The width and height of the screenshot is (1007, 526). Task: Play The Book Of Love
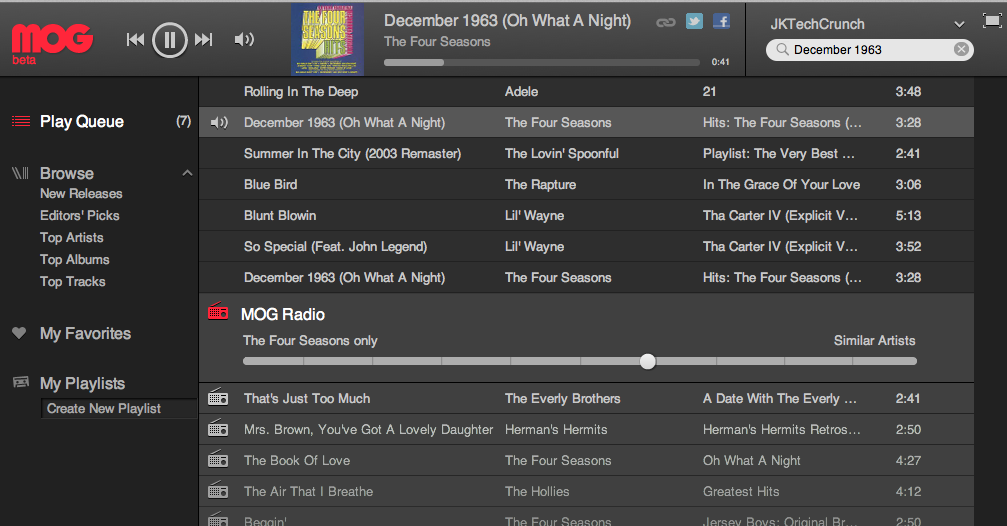[x=297, y=460]
